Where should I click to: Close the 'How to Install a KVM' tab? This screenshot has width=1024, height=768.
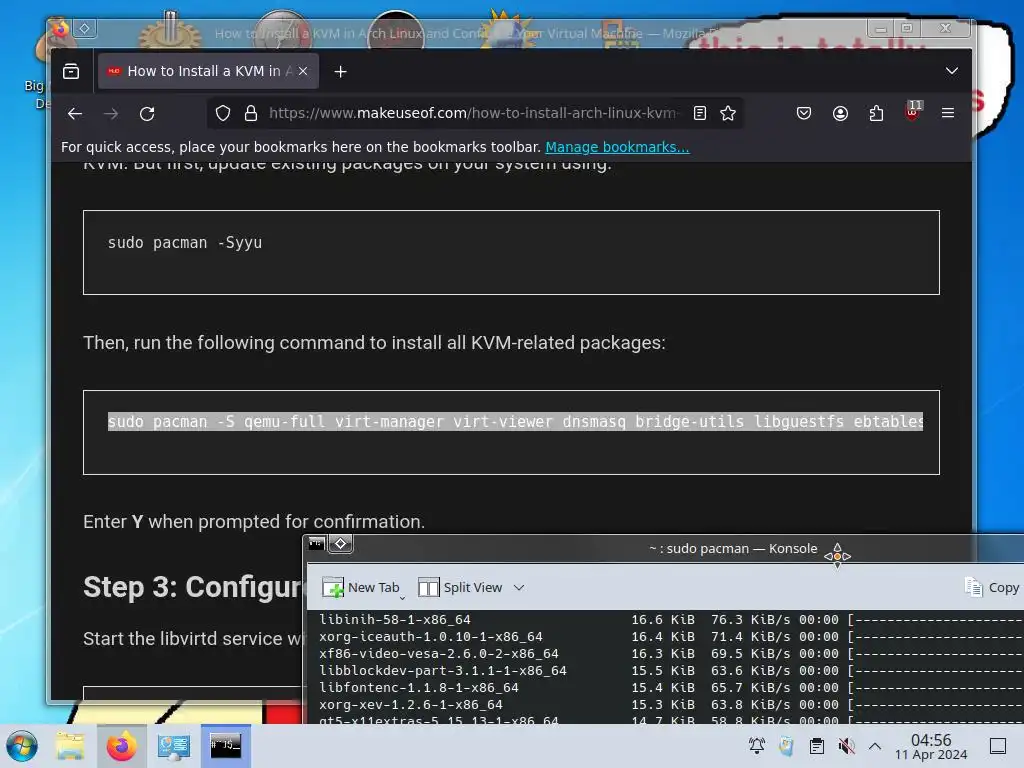click(x=303, y=71)
